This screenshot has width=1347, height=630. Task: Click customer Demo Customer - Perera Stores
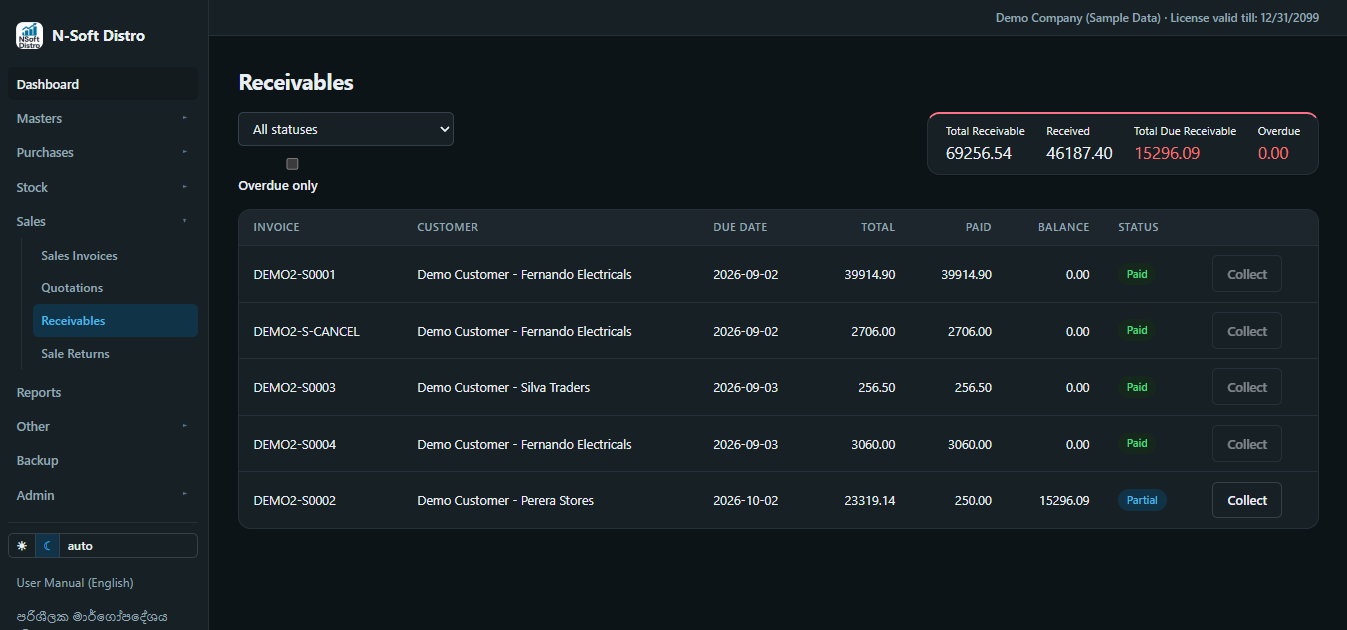[x=505, y=500]
